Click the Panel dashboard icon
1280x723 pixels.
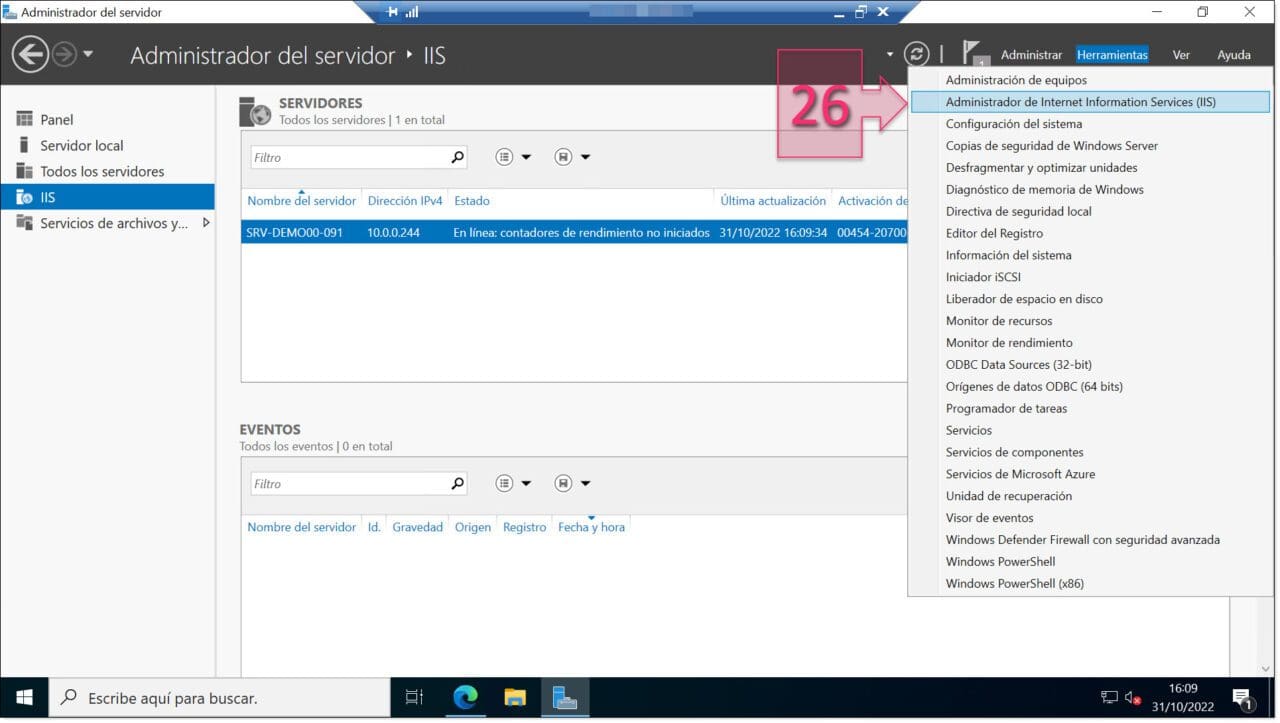click(24, 119)
